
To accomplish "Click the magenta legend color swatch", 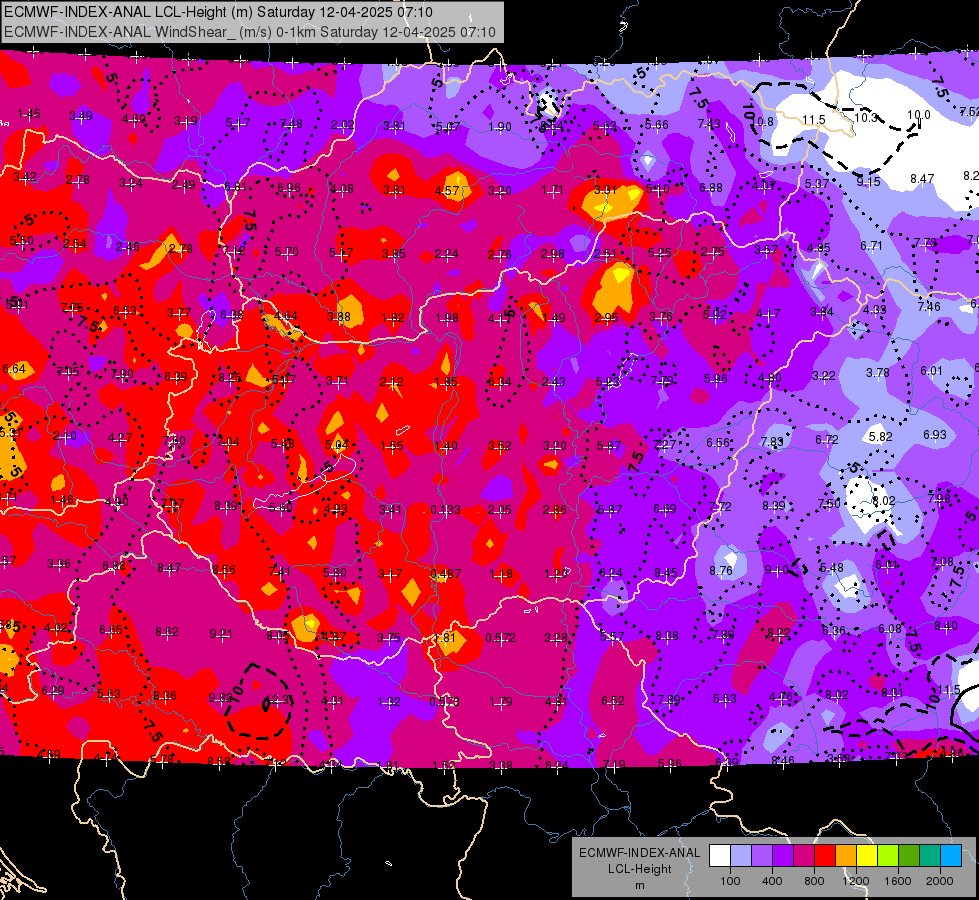I will tap(804, 856).
